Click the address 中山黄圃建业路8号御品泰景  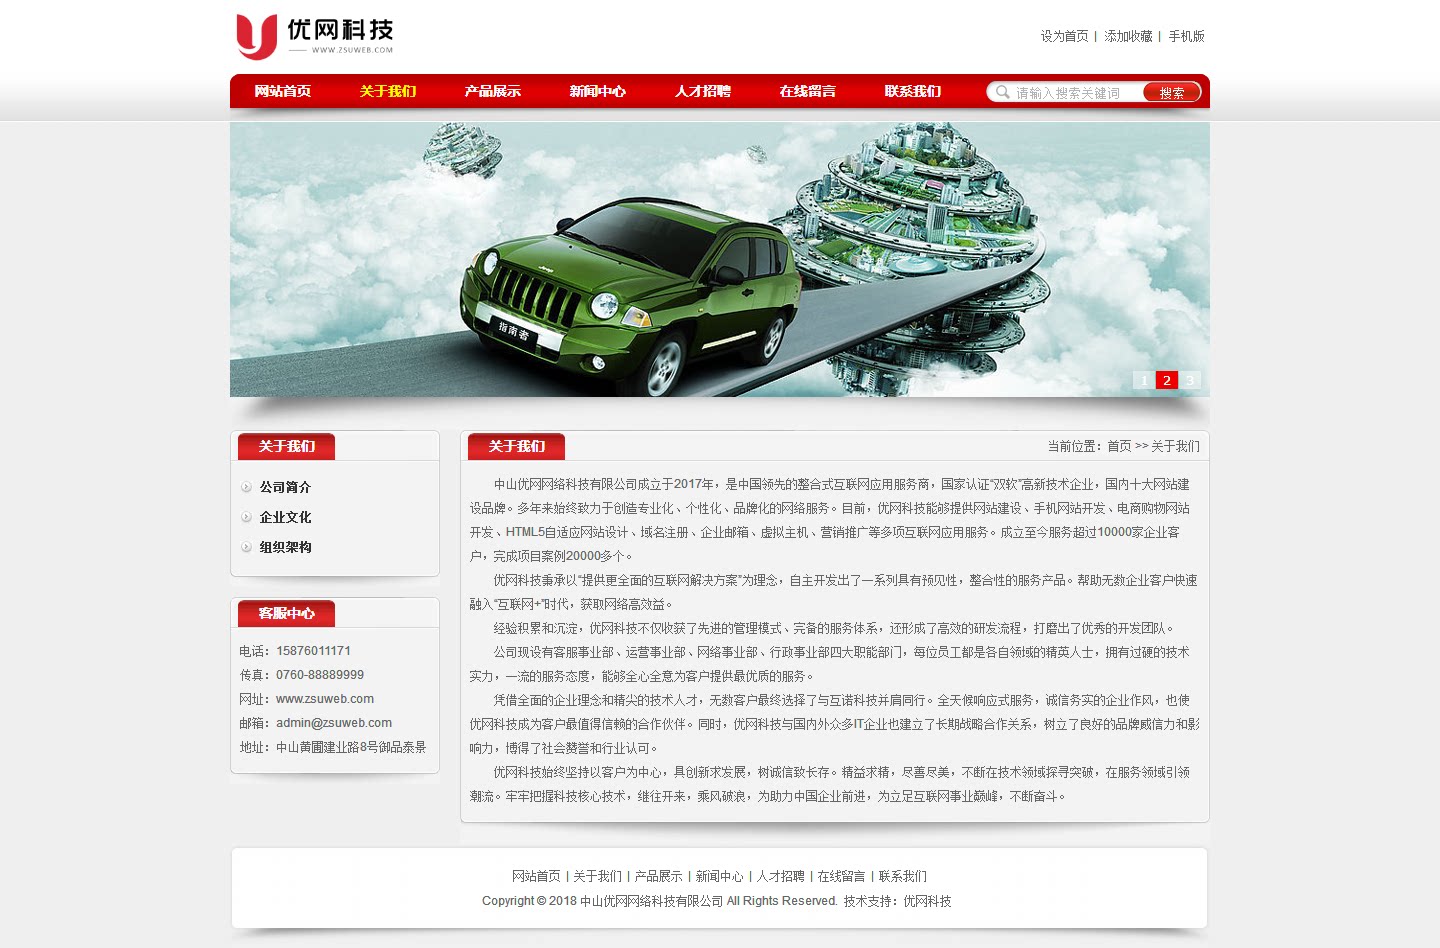pos(351,747)
